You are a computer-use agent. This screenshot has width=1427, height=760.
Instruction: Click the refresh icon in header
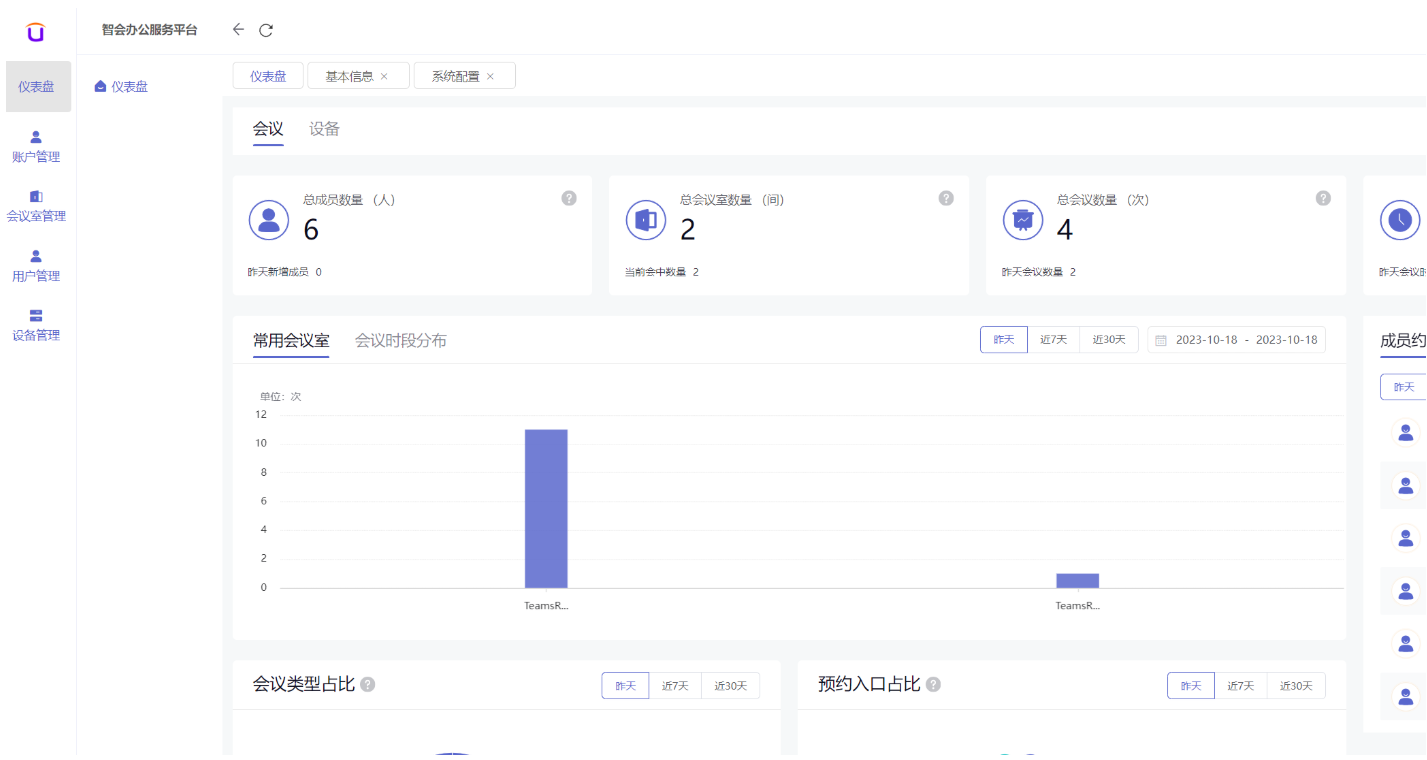click(x=266, y=30)
